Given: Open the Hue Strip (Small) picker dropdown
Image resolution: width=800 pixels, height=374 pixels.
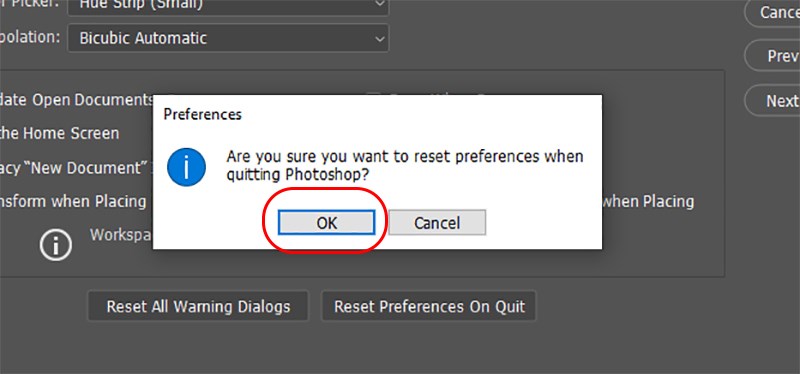Looking at the screenshot, I should click(x=228, y=7).
